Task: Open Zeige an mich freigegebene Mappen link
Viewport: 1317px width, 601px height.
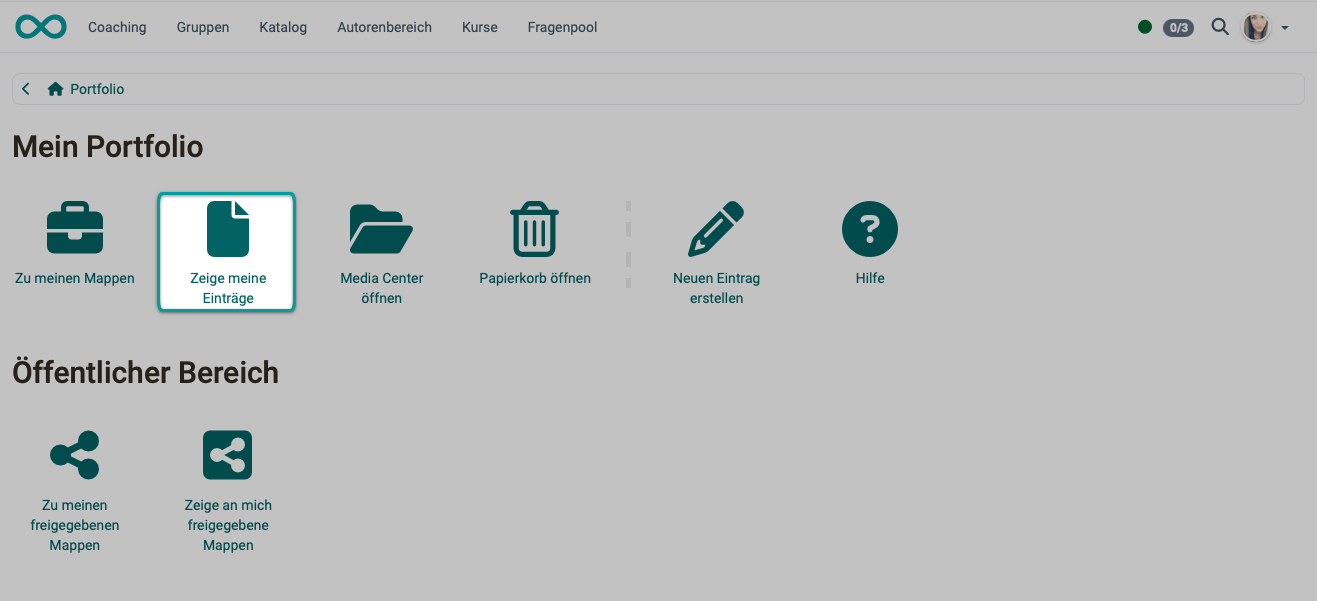Action: click(x=228, y=525)
